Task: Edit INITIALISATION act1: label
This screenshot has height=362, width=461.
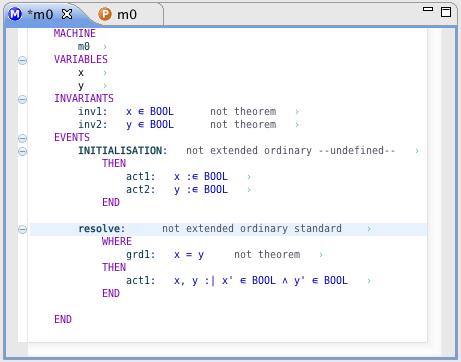Action: pos(141,176)
